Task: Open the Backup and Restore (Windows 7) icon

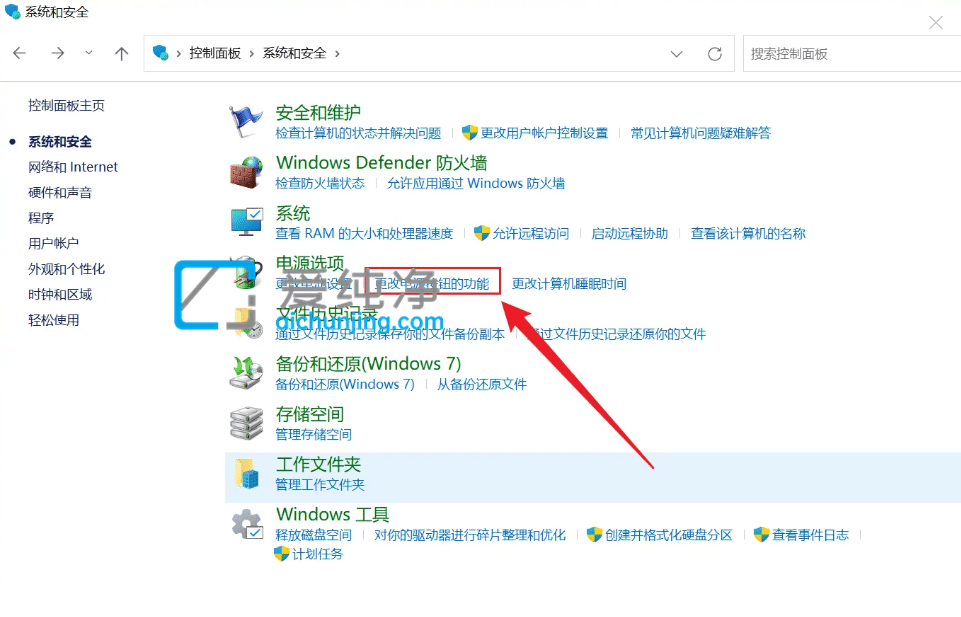Action: [x=246, y=373]
